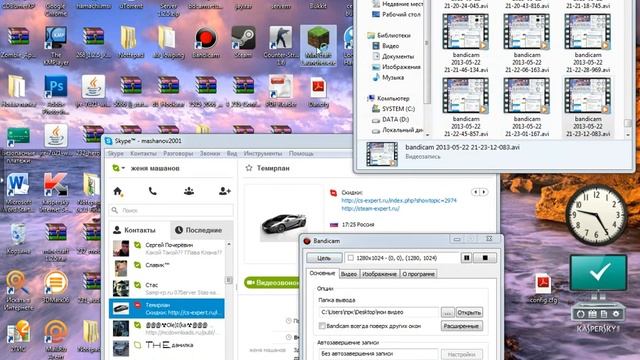The width and height of the screenshot is (640, 360).
Task: Select contact Сергей Почеревин in Skype list
Action: point(167,249)
